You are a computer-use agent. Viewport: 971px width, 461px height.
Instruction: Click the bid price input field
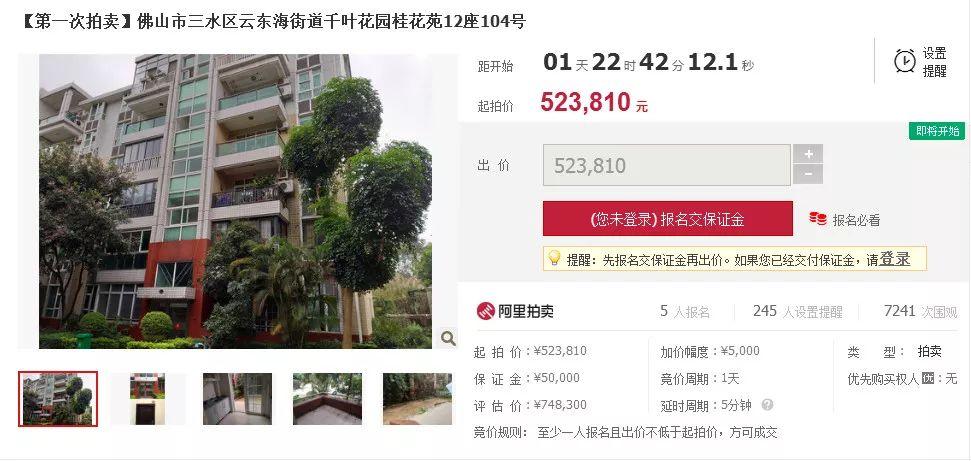pos(667,165)
